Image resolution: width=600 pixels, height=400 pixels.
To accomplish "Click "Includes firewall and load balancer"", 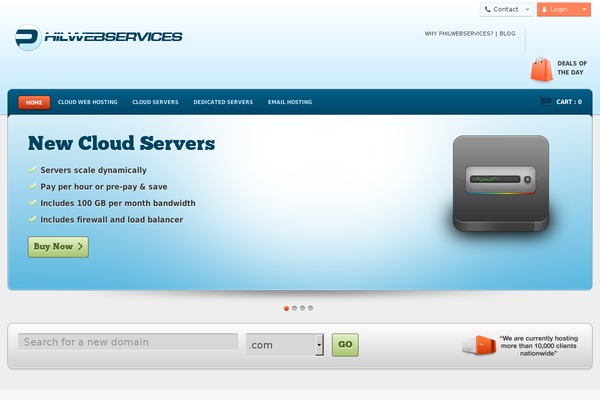I will [x=112, y=220].
